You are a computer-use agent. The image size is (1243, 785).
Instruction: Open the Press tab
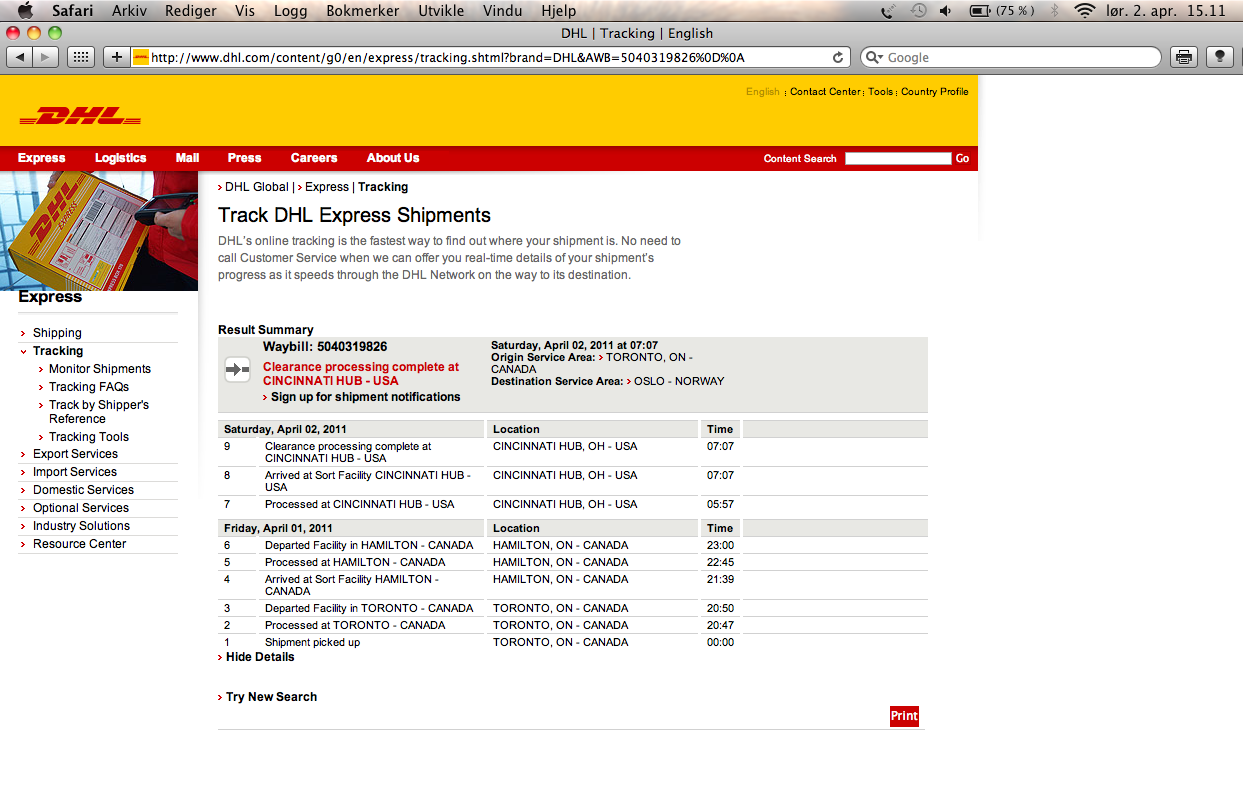[245, 158]
